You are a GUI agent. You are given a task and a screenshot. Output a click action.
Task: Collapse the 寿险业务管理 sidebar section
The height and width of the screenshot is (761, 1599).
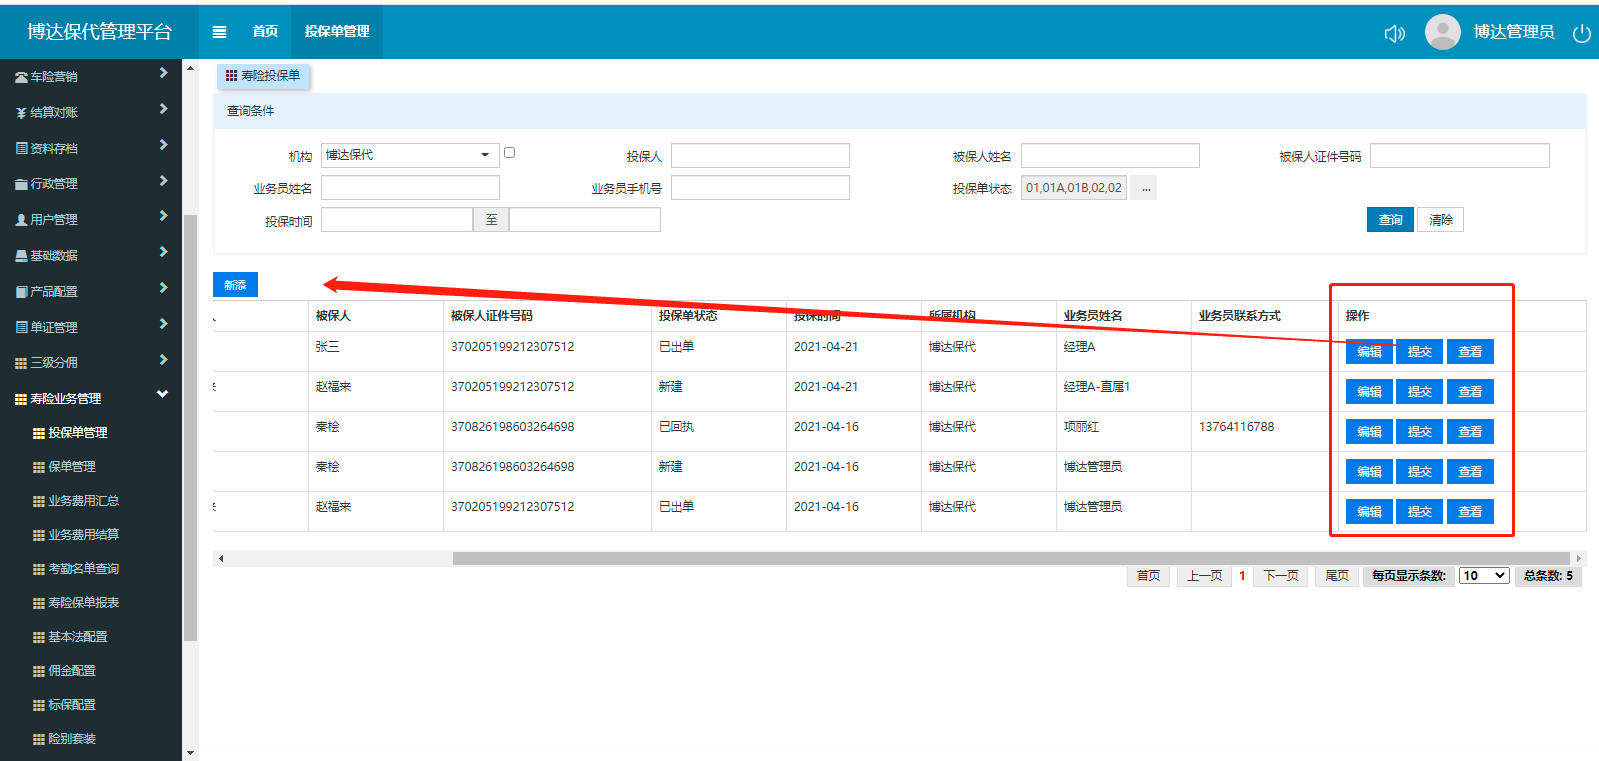pyautogui.click(x=162, y=395)
